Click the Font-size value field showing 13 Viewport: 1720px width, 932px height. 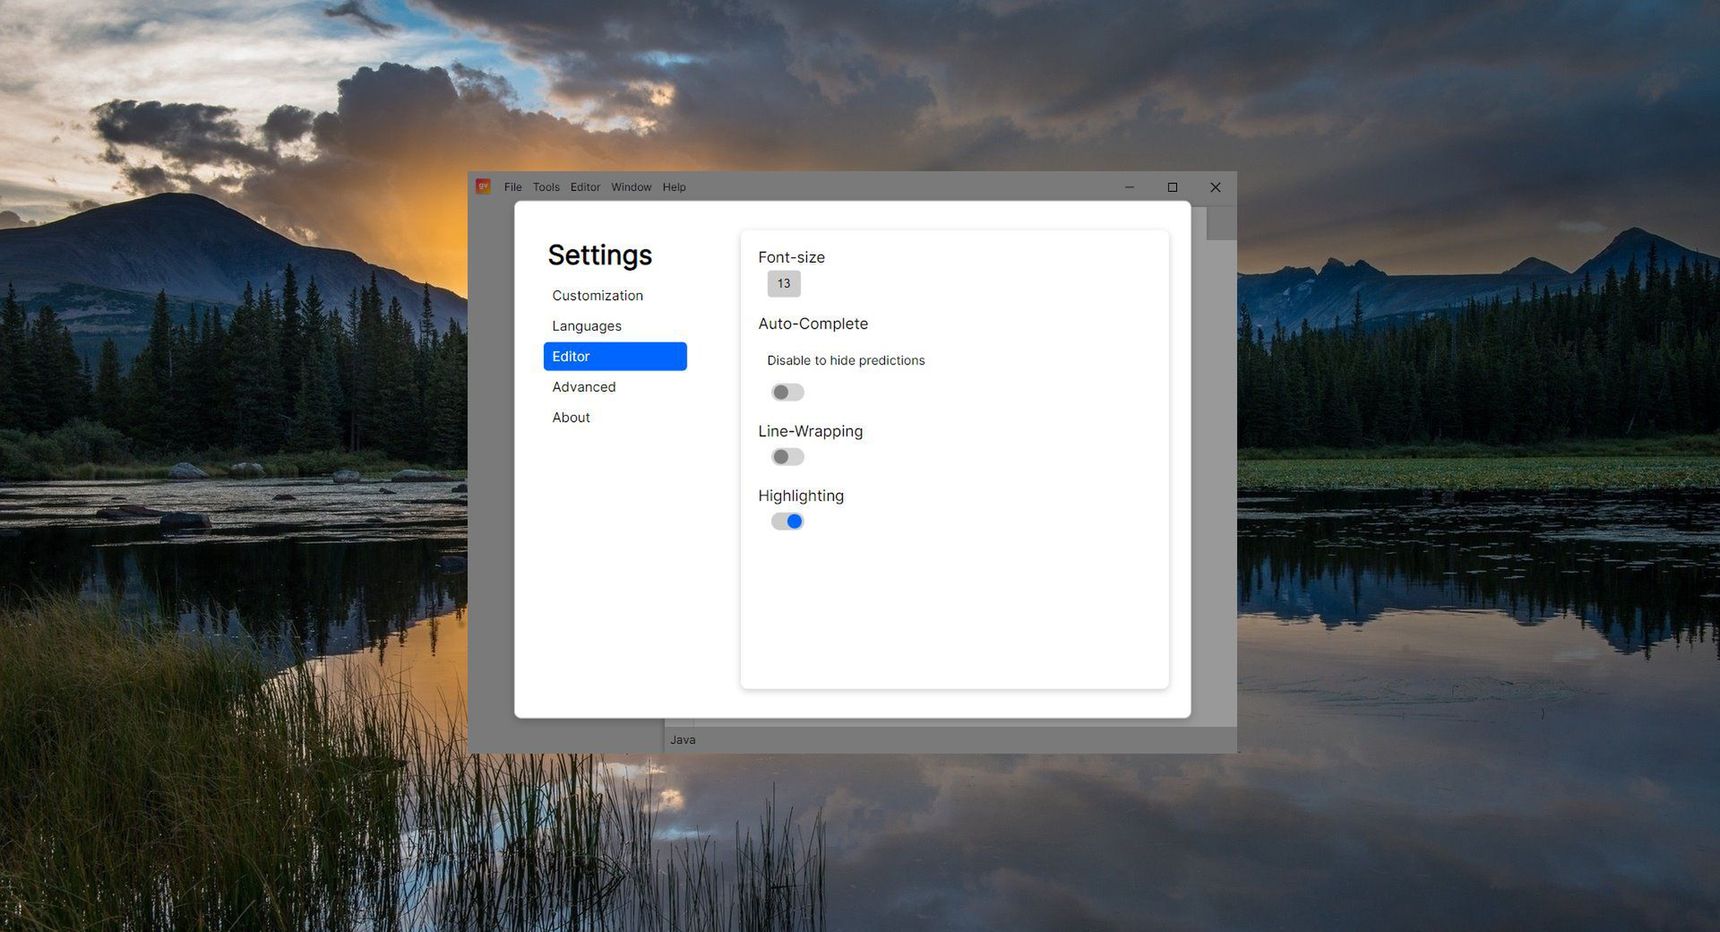(784, 284)
